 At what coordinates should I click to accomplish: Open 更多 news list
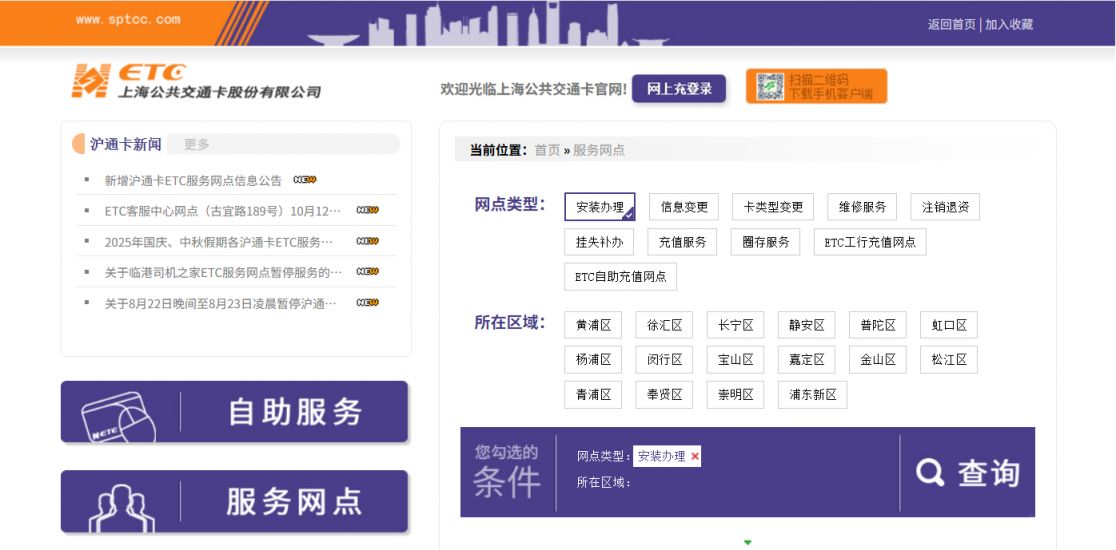click(197, 144)
